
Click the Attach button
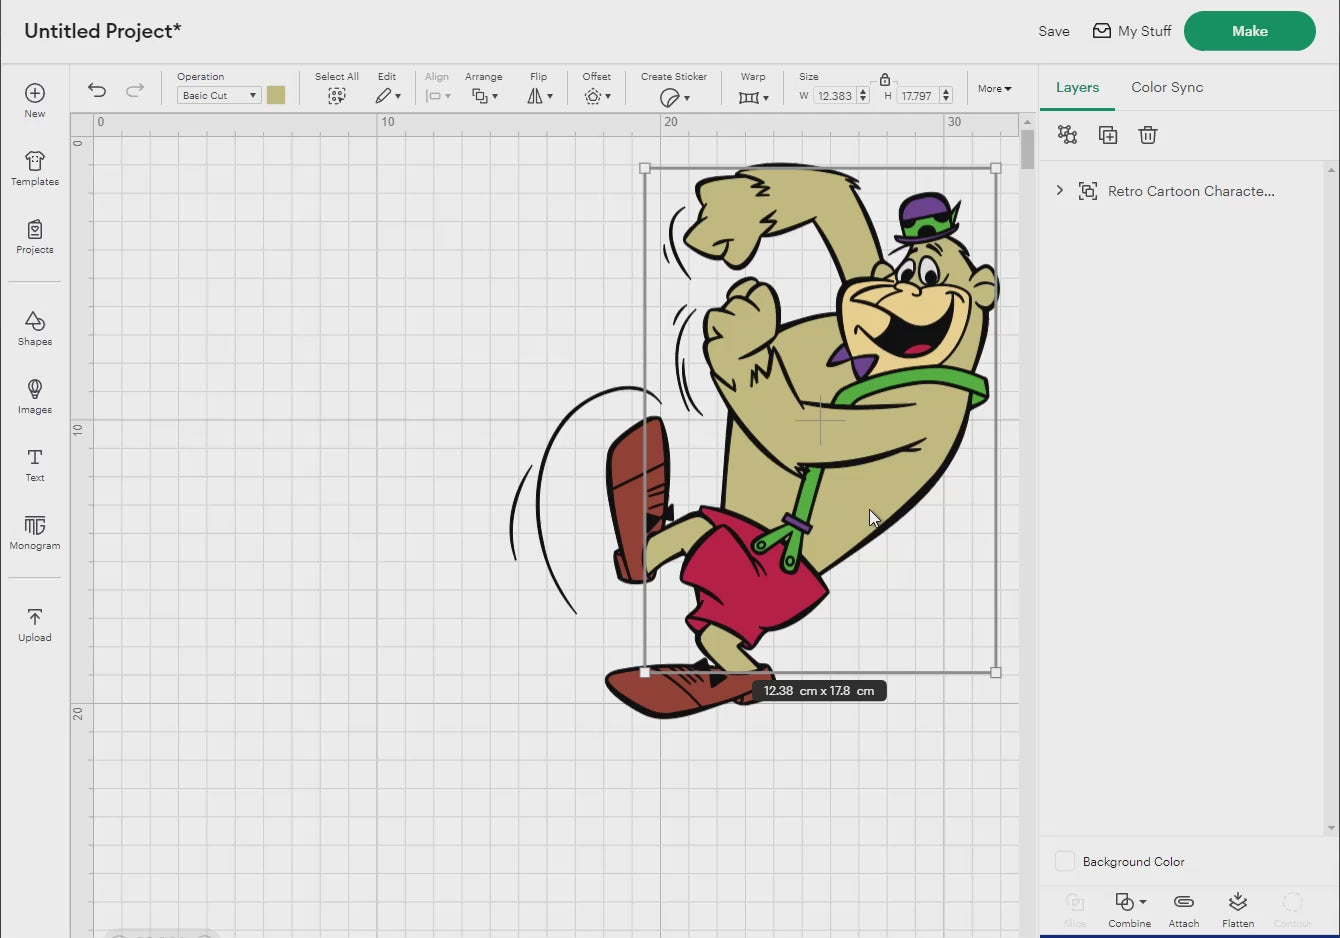click(x=1184, y=910)
